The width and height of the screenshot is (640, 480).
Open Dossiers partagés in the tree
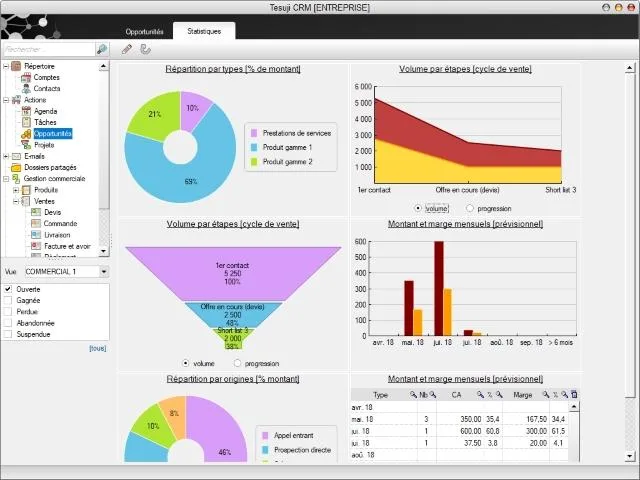point(50,167)
